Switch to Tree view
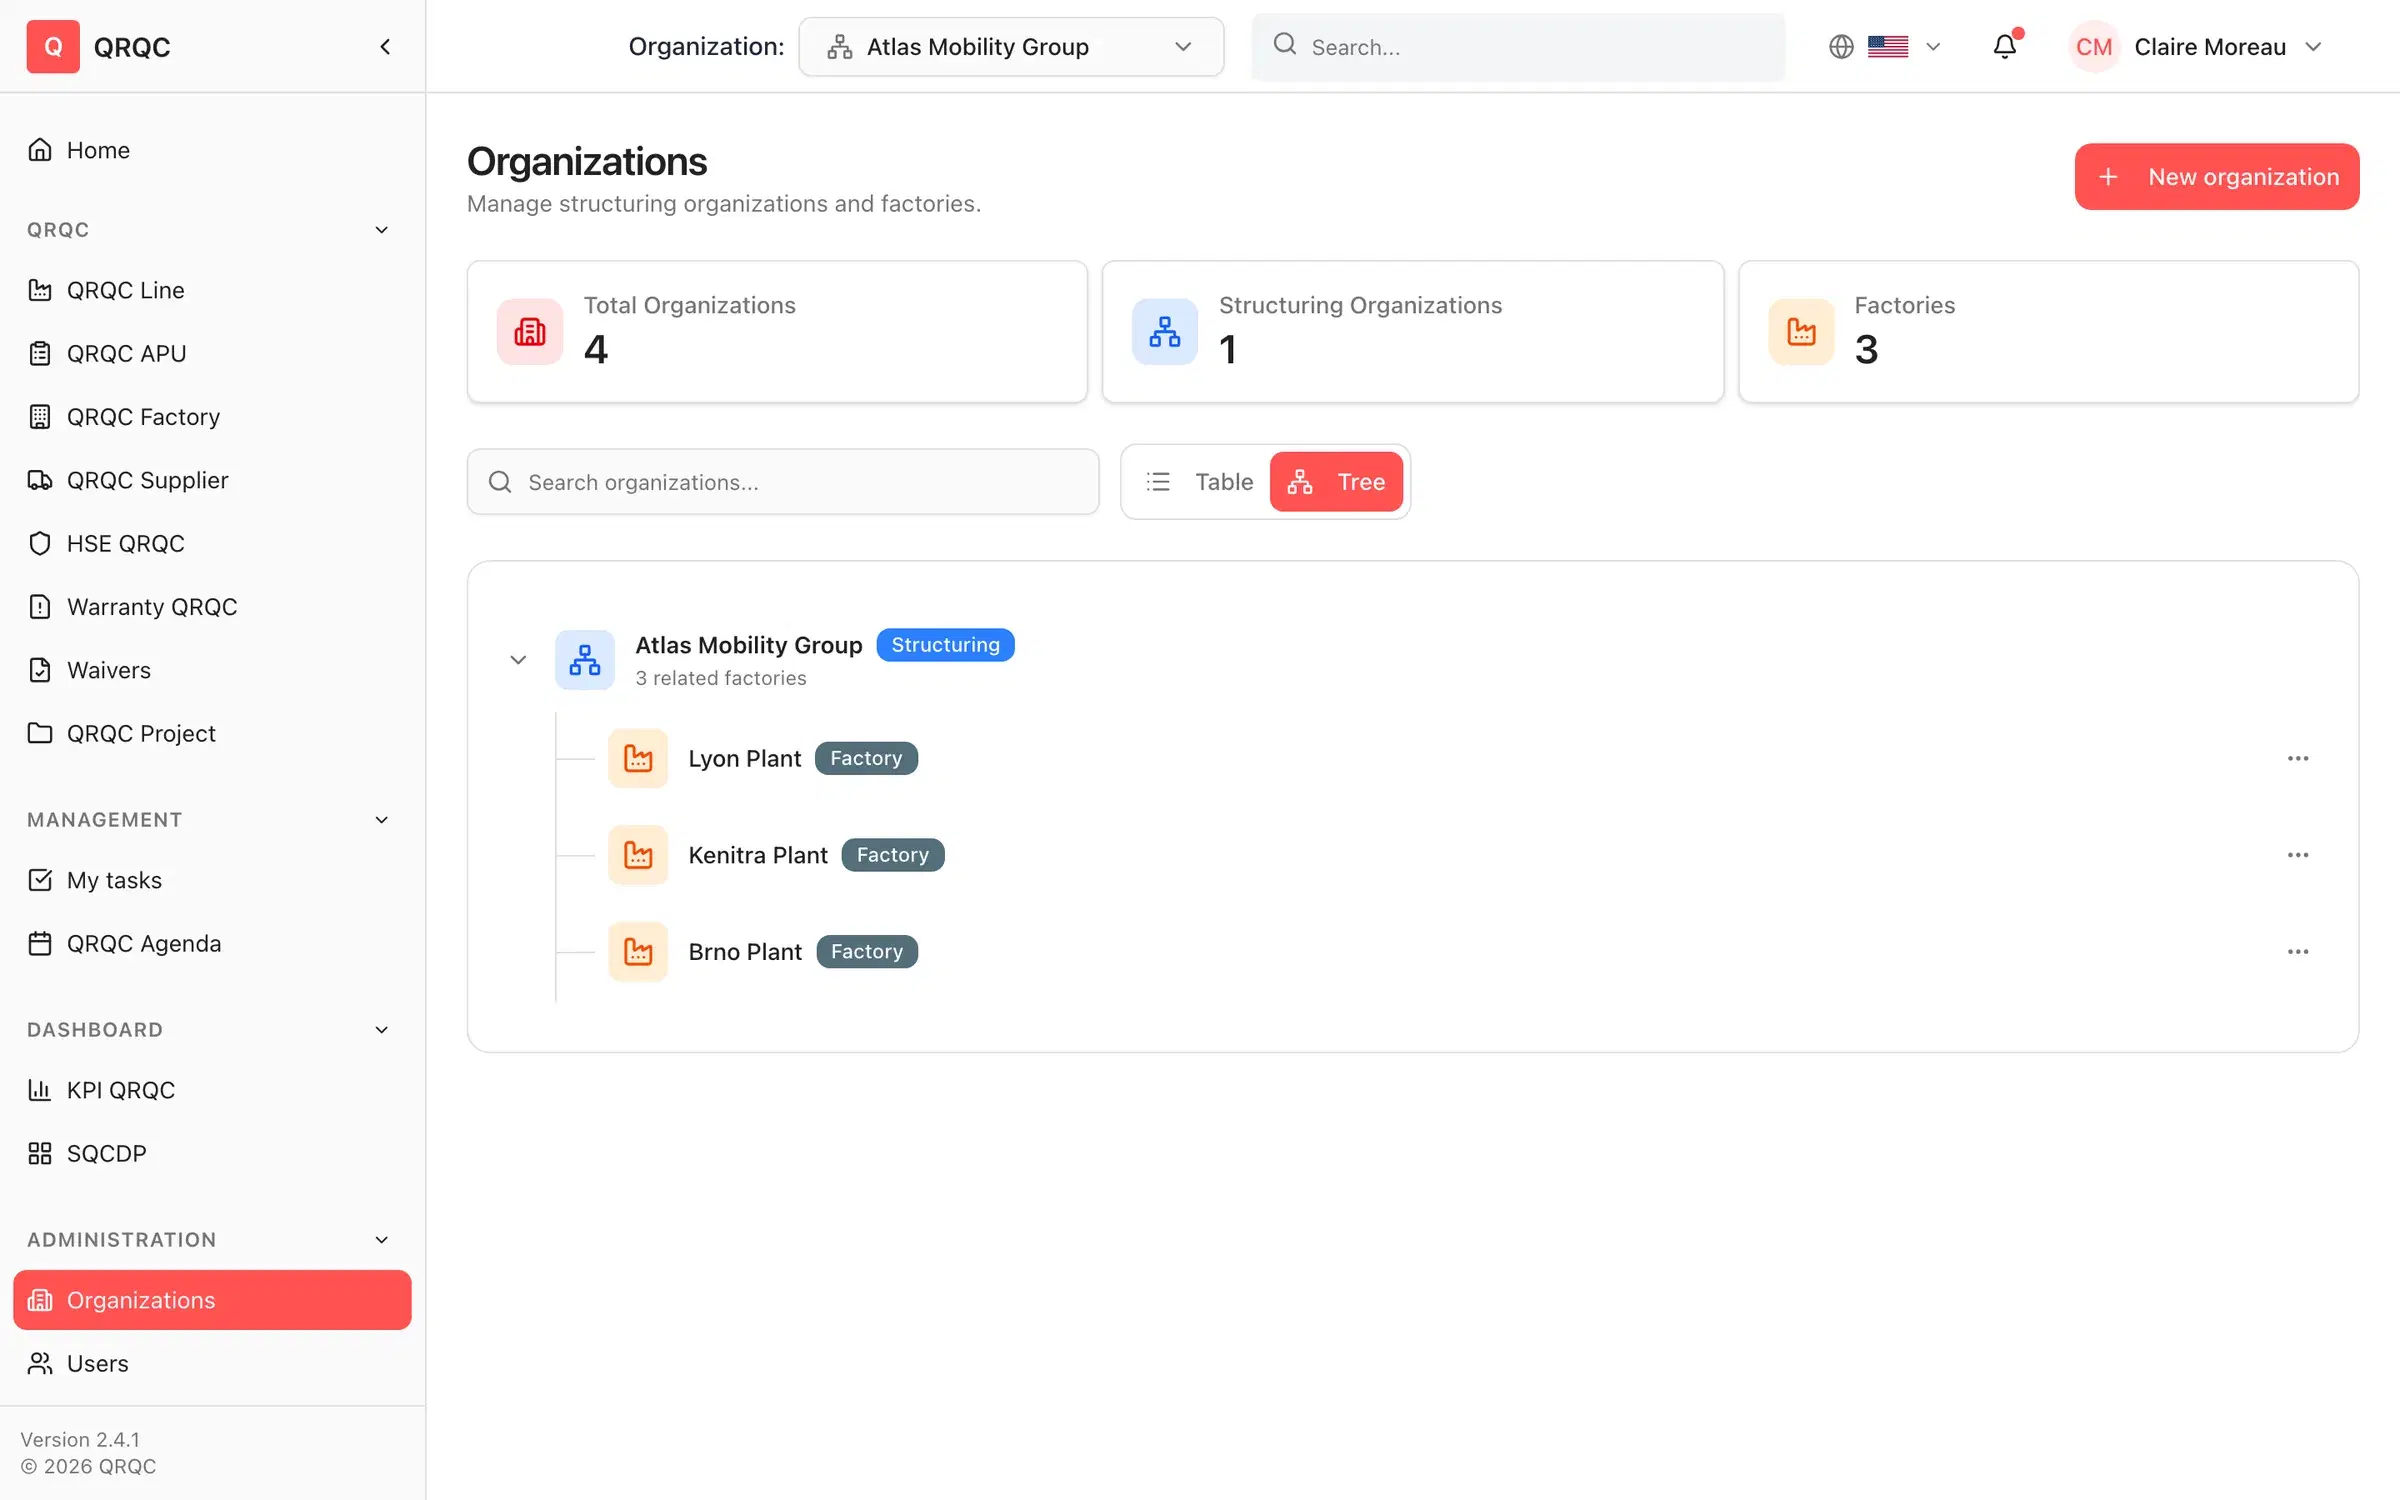Screen dimensions: 2400x1500 coord(1336,481)
